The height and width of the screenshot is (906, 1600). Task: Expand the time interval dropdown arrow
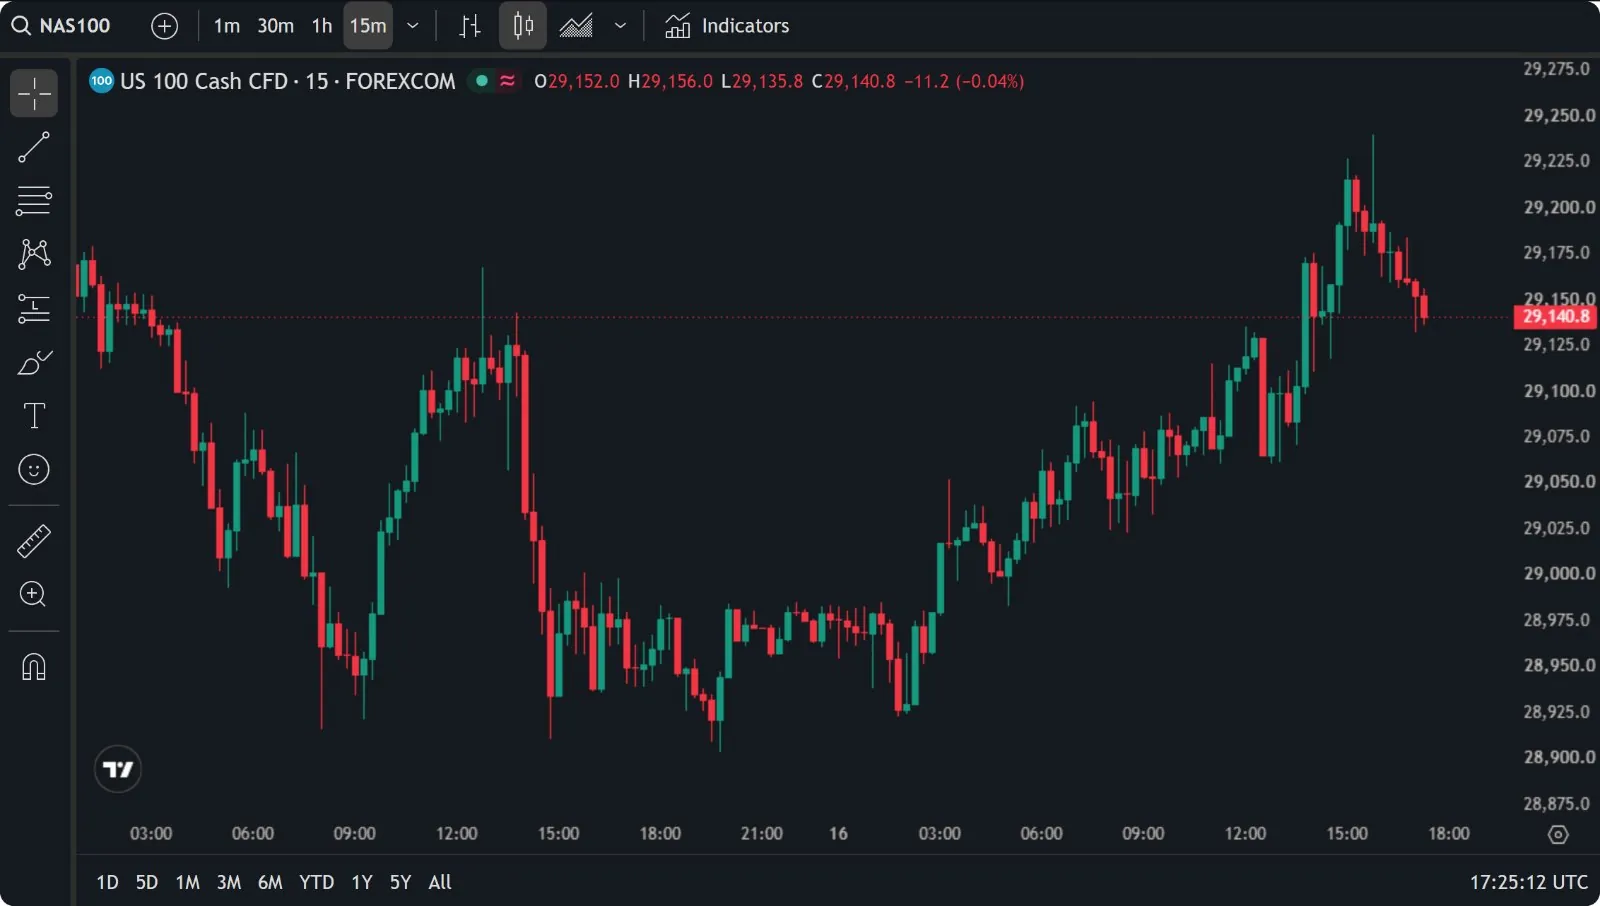pos(413,26)
